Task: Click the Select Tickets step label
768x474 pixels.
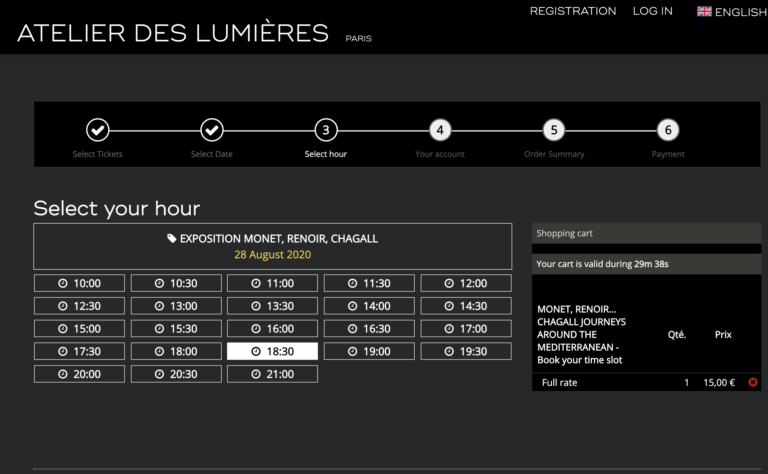Action: (97, 154)
